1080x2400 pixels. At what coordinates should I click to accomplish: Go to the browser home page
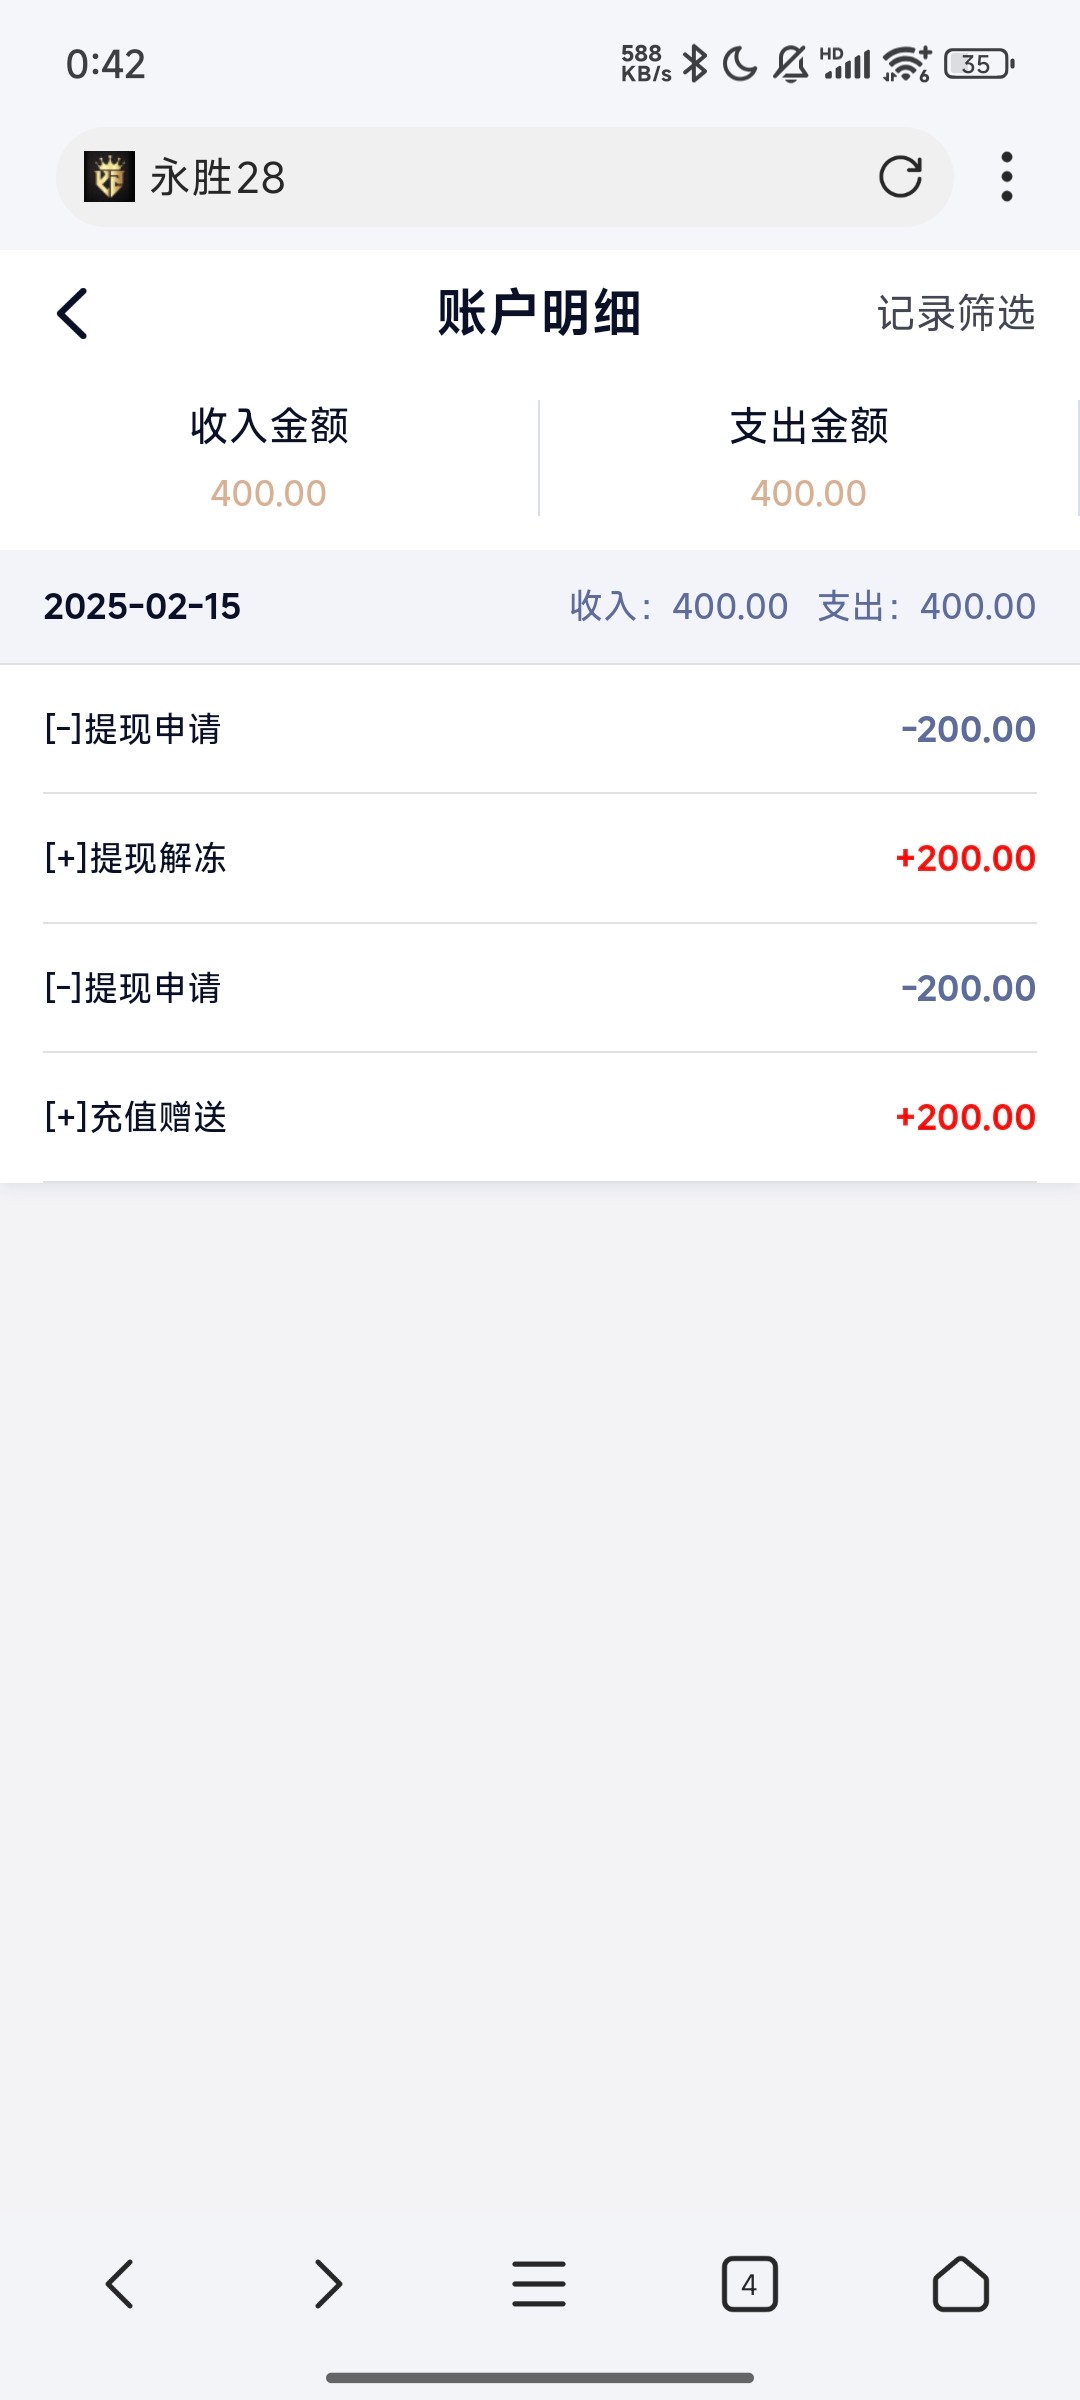pyautogui.click(x=960, y=2284)
